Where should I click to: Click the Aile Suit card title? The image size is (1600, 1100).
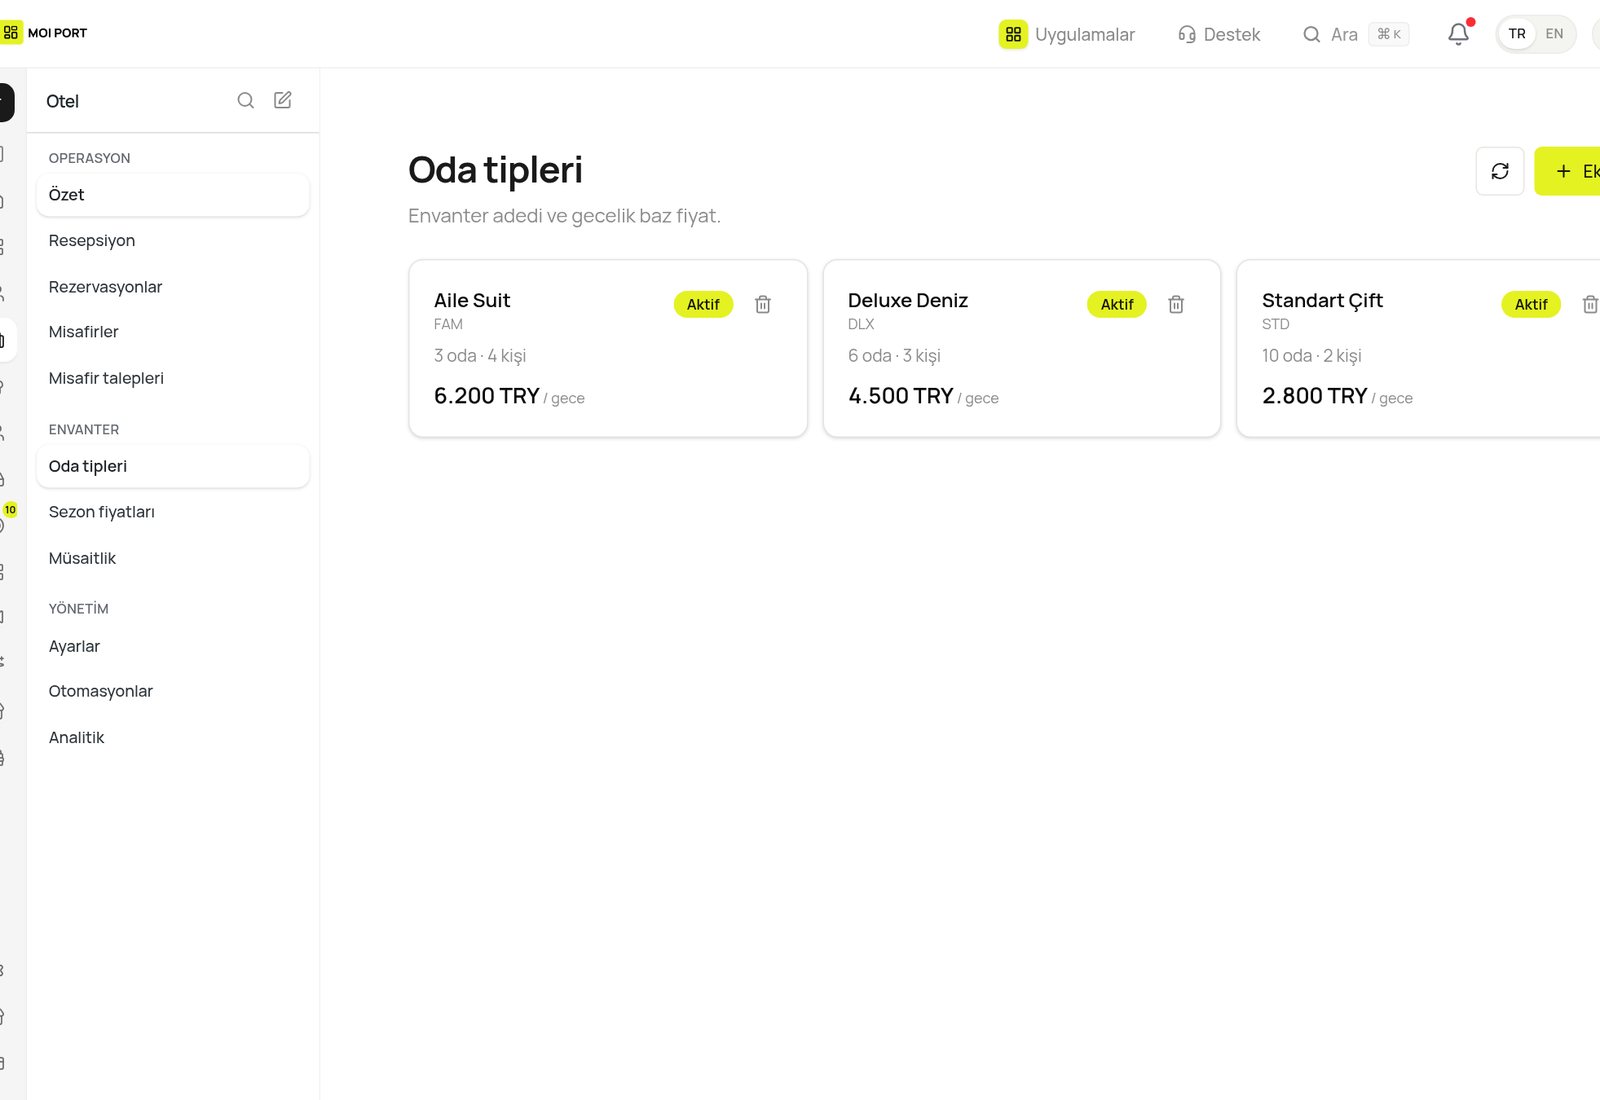472,300
